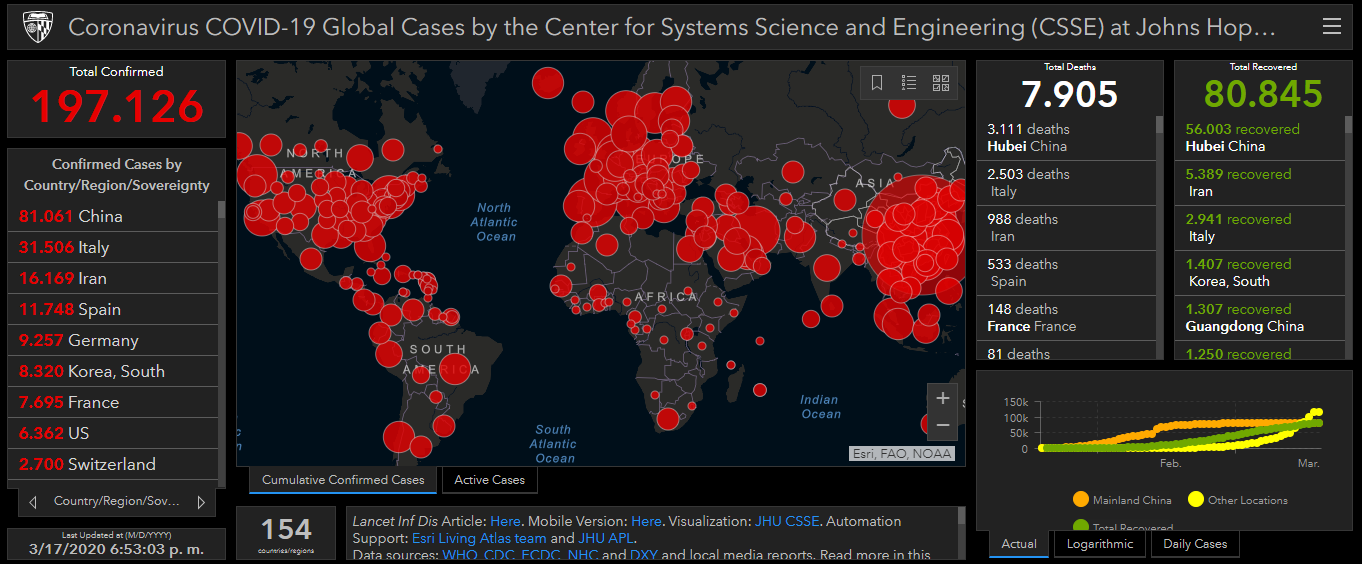Select 11.748 Spain in country list
The image size is (1362, 564).
coord(113,309)
